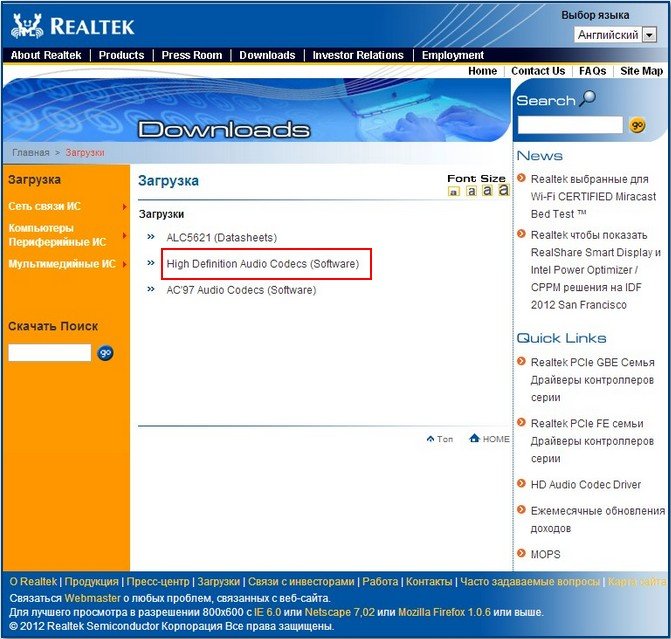Click the top search go button
671x639 pixels.
[x=637, y=125]
